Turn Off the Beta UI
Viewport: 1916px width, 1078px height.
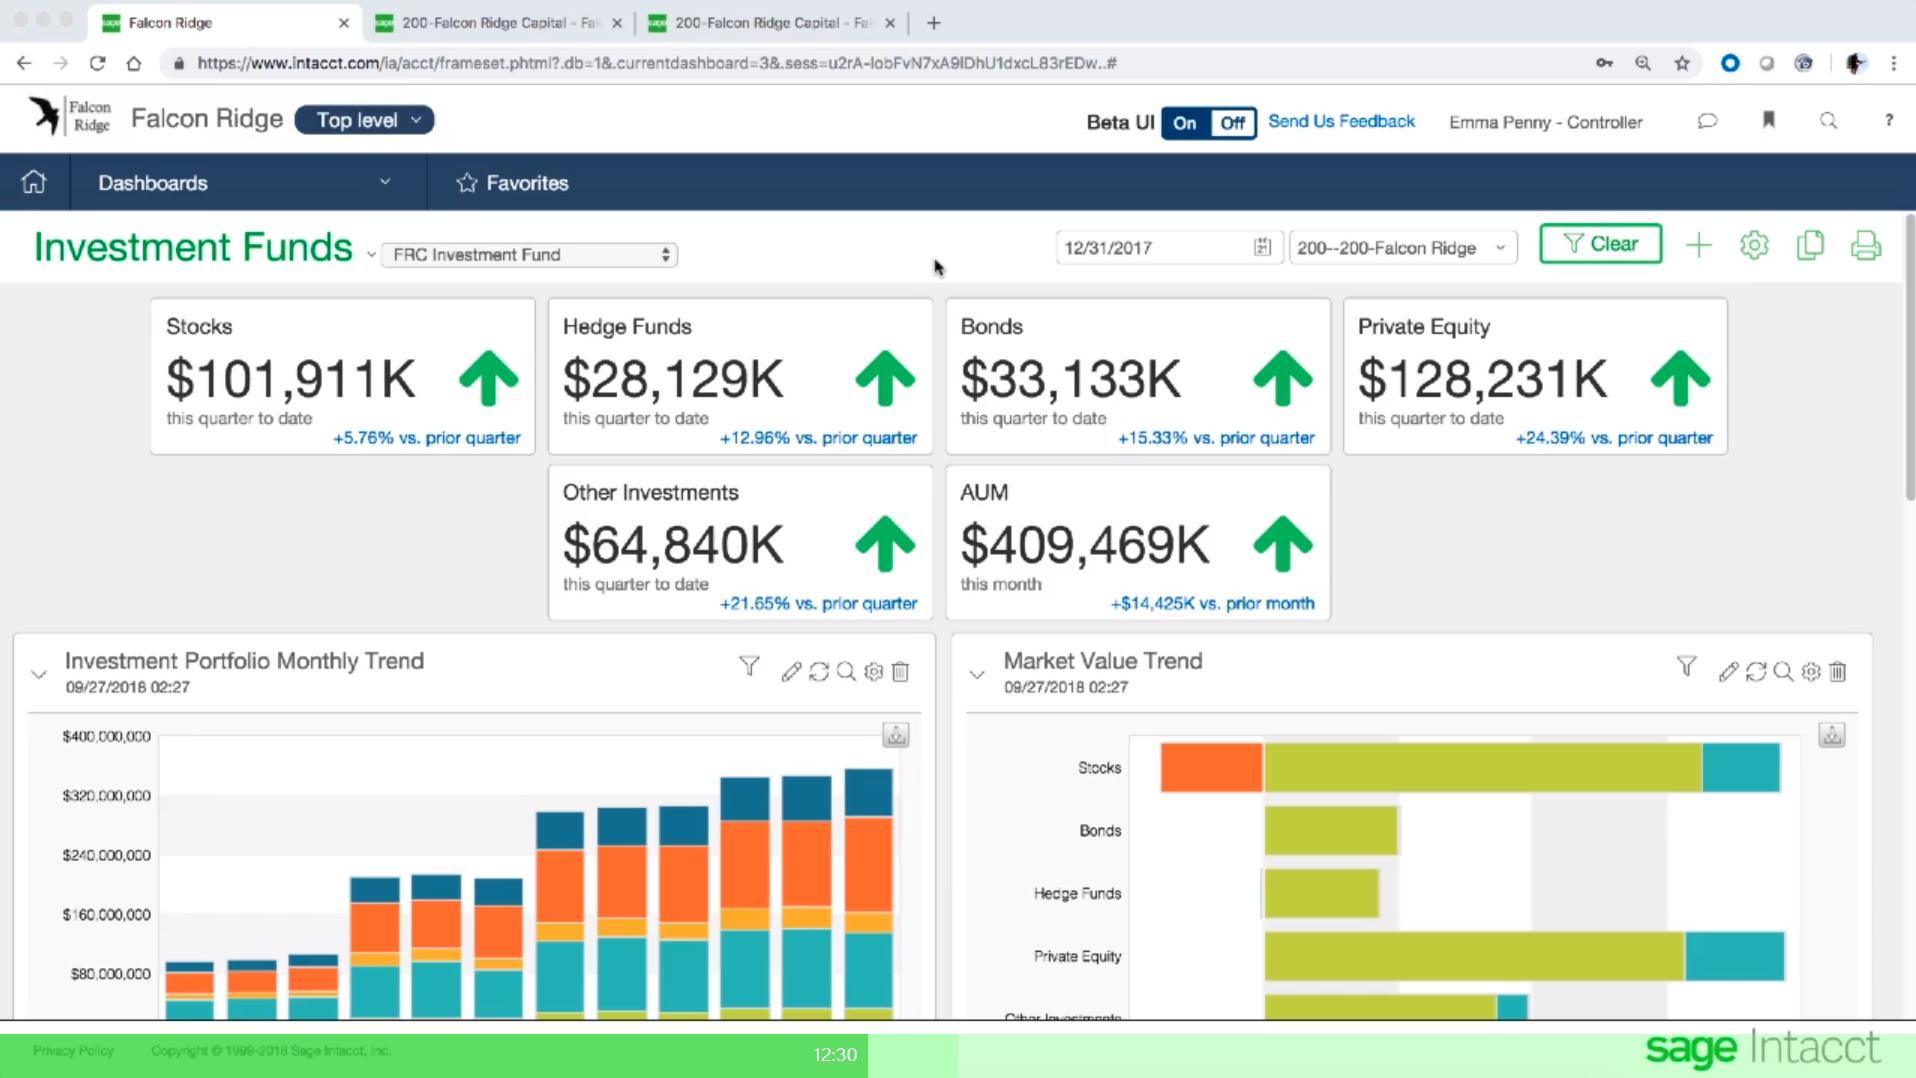click(1233, 122)
